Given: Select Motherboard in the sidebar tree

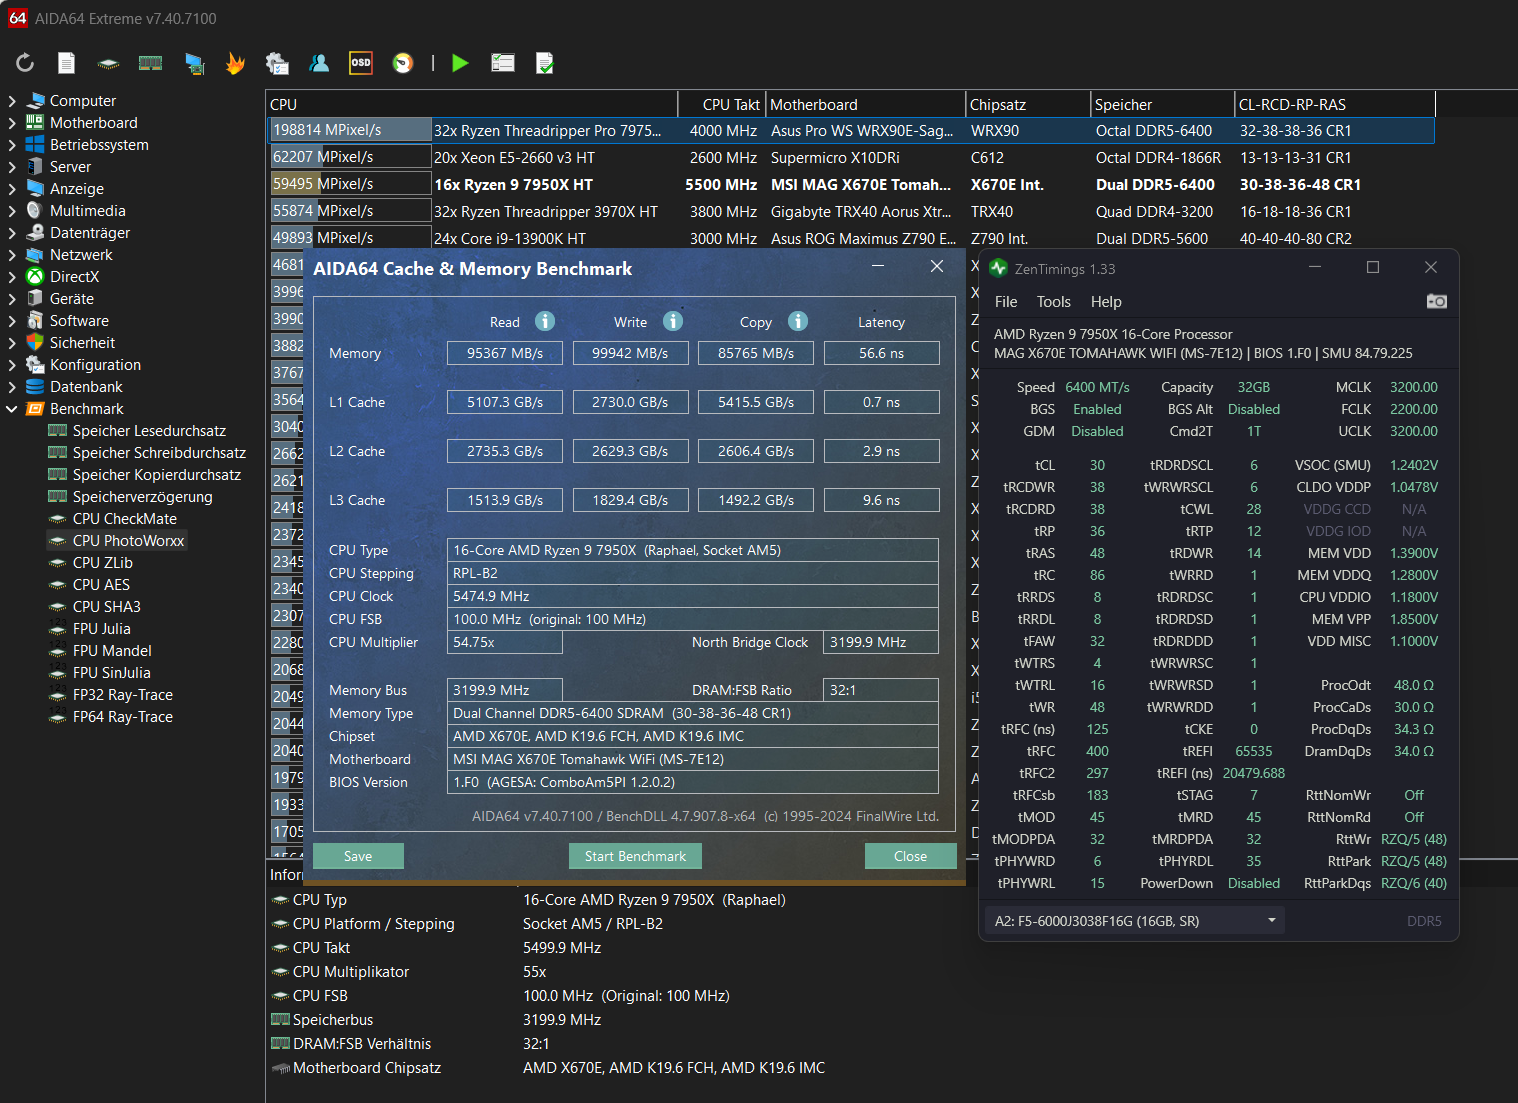Looking at the screenshot, I should point(94,123).
